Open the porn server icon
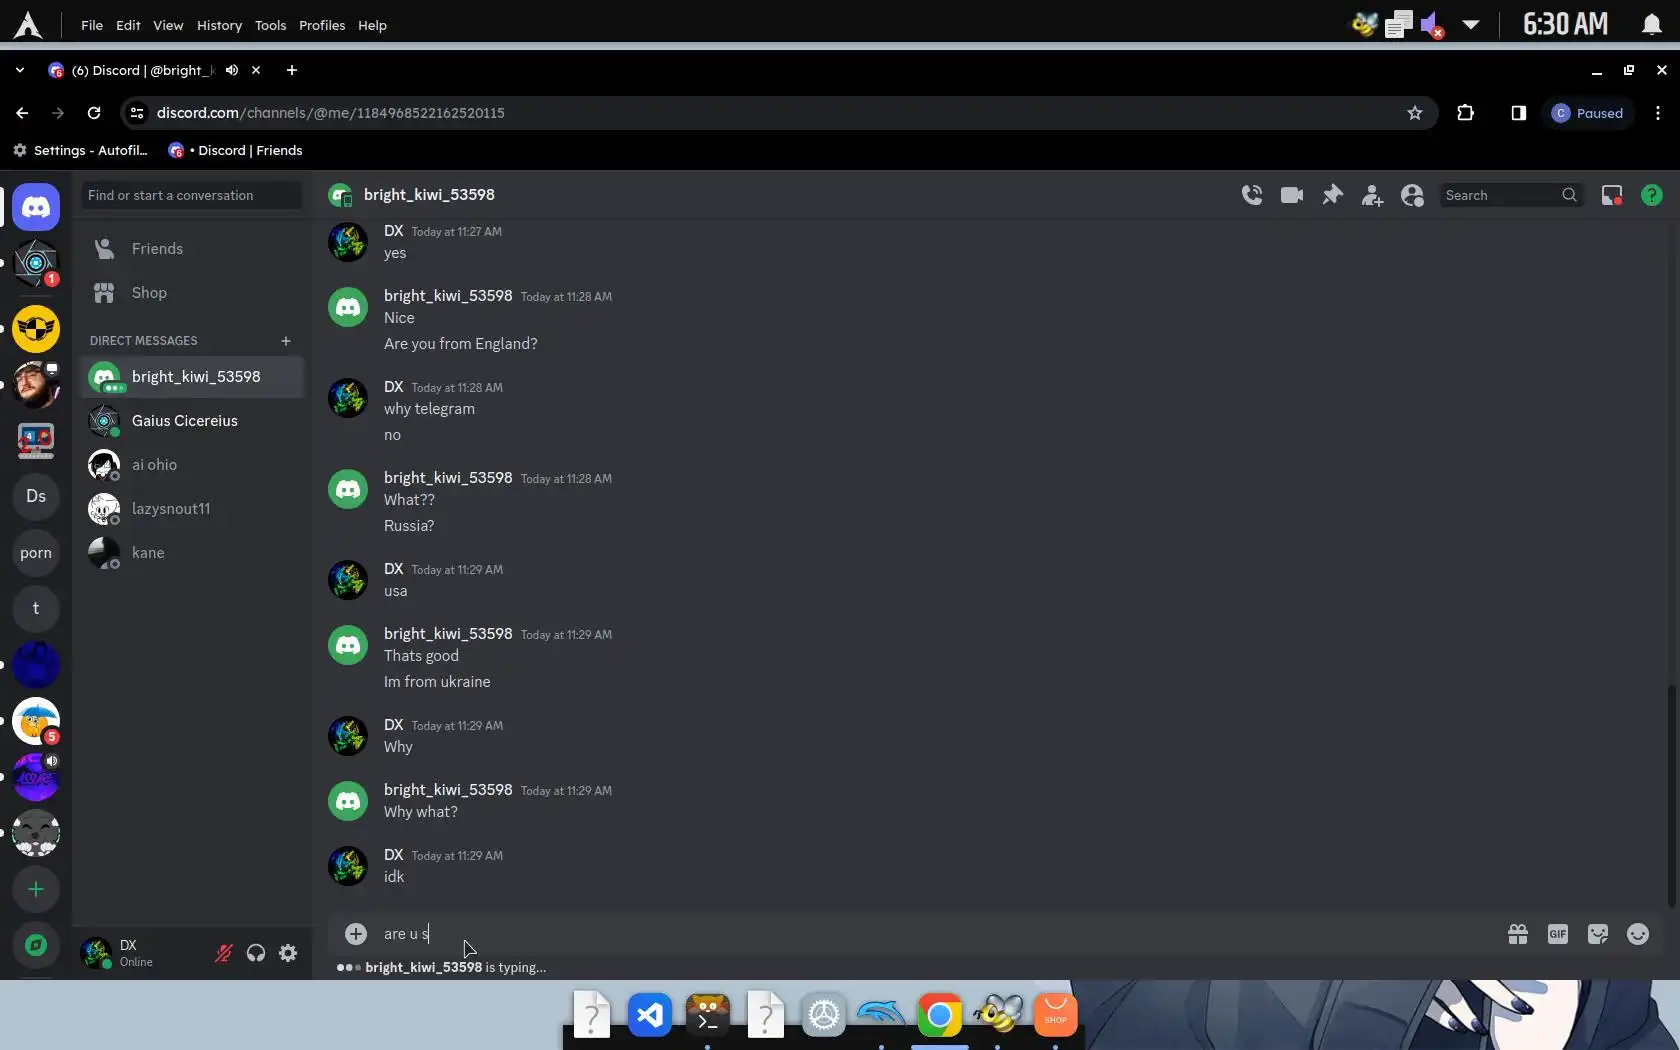Viewport: 1680px width, 1050px height. click(36, 553)
